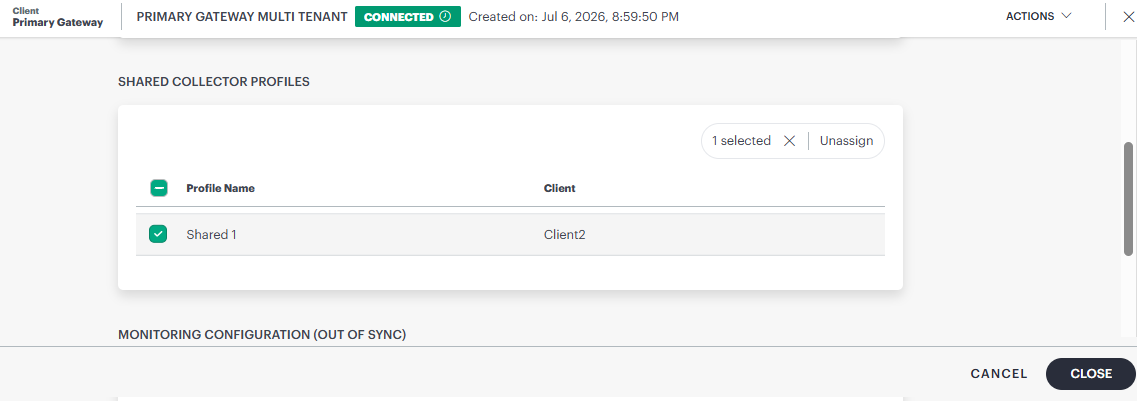
Task: Click the clock icon in the CONNECTED badge
Action: point(445,17)
